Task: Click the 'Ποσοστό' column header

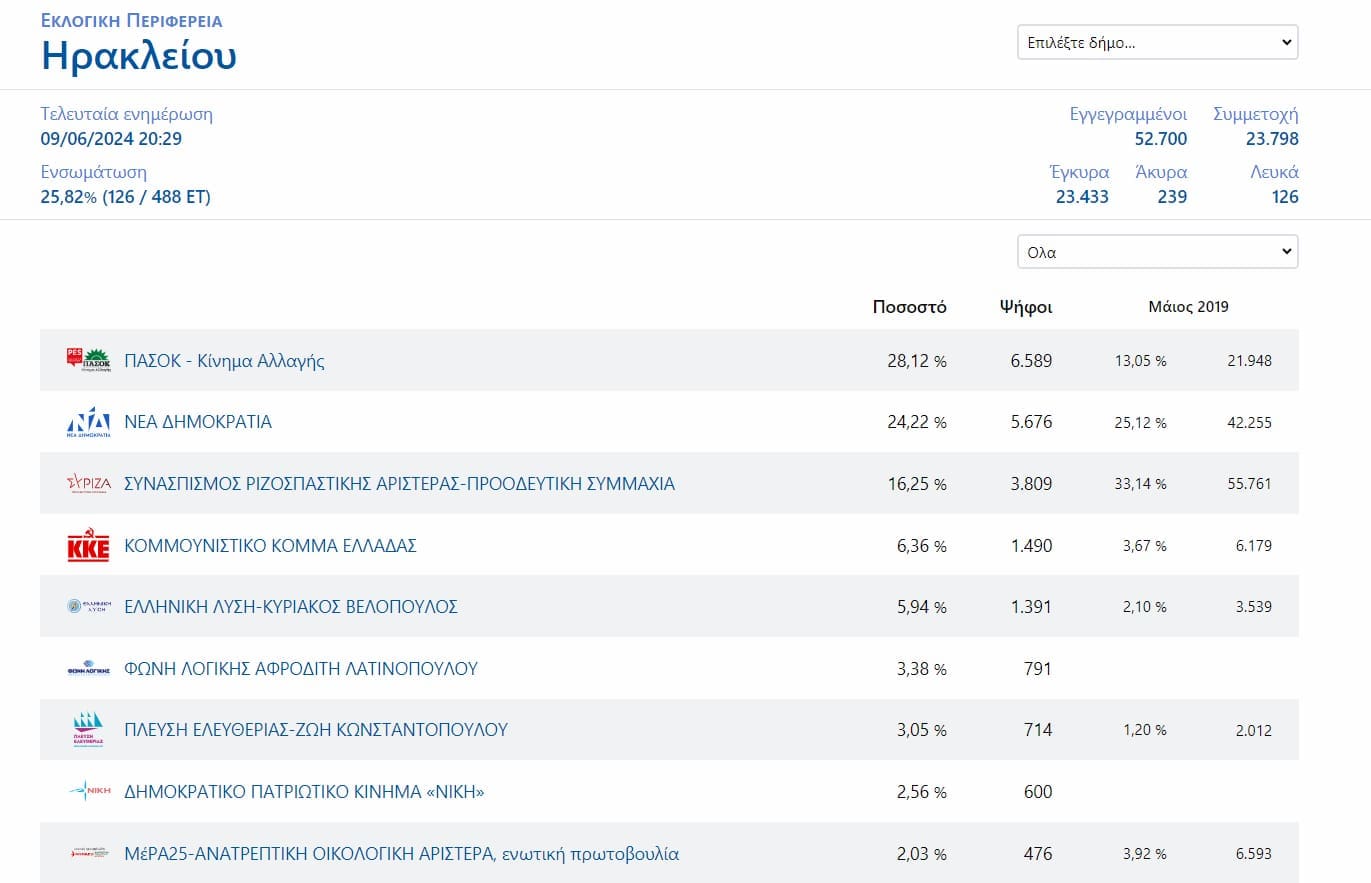Action: pyautogui.click(x=909, y=307)
